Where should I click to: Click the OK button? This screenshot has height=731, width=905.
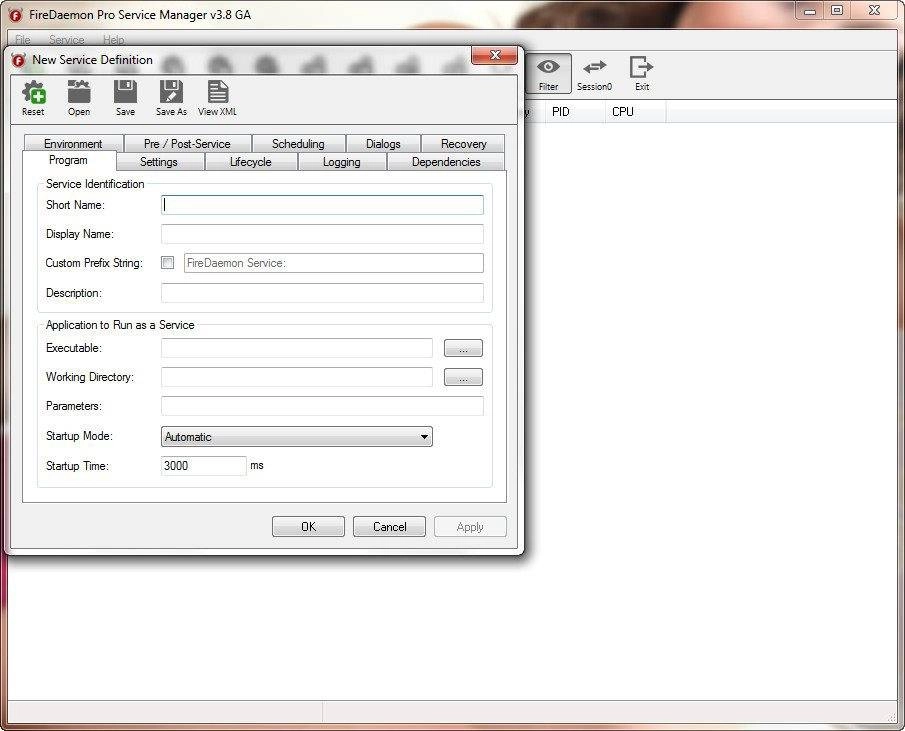(308, 526)
